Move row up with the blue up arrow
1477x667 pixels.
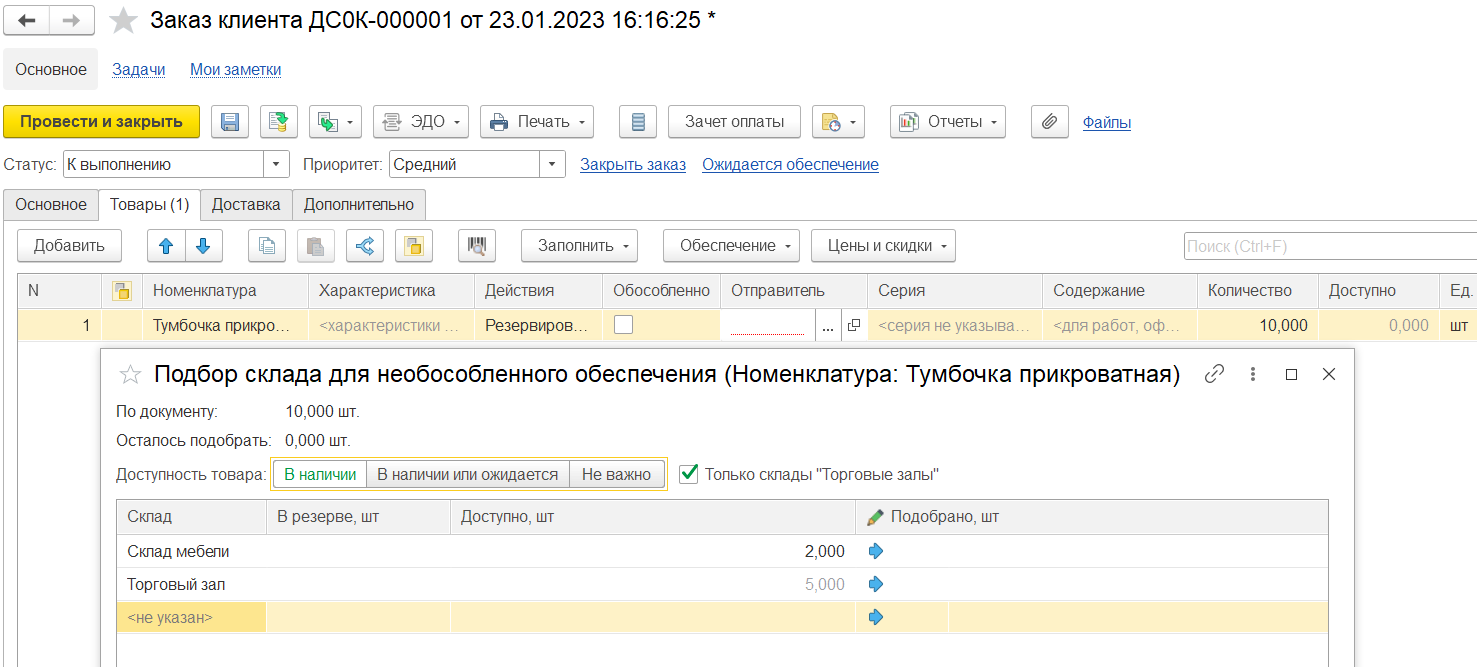tap(166, 246)
